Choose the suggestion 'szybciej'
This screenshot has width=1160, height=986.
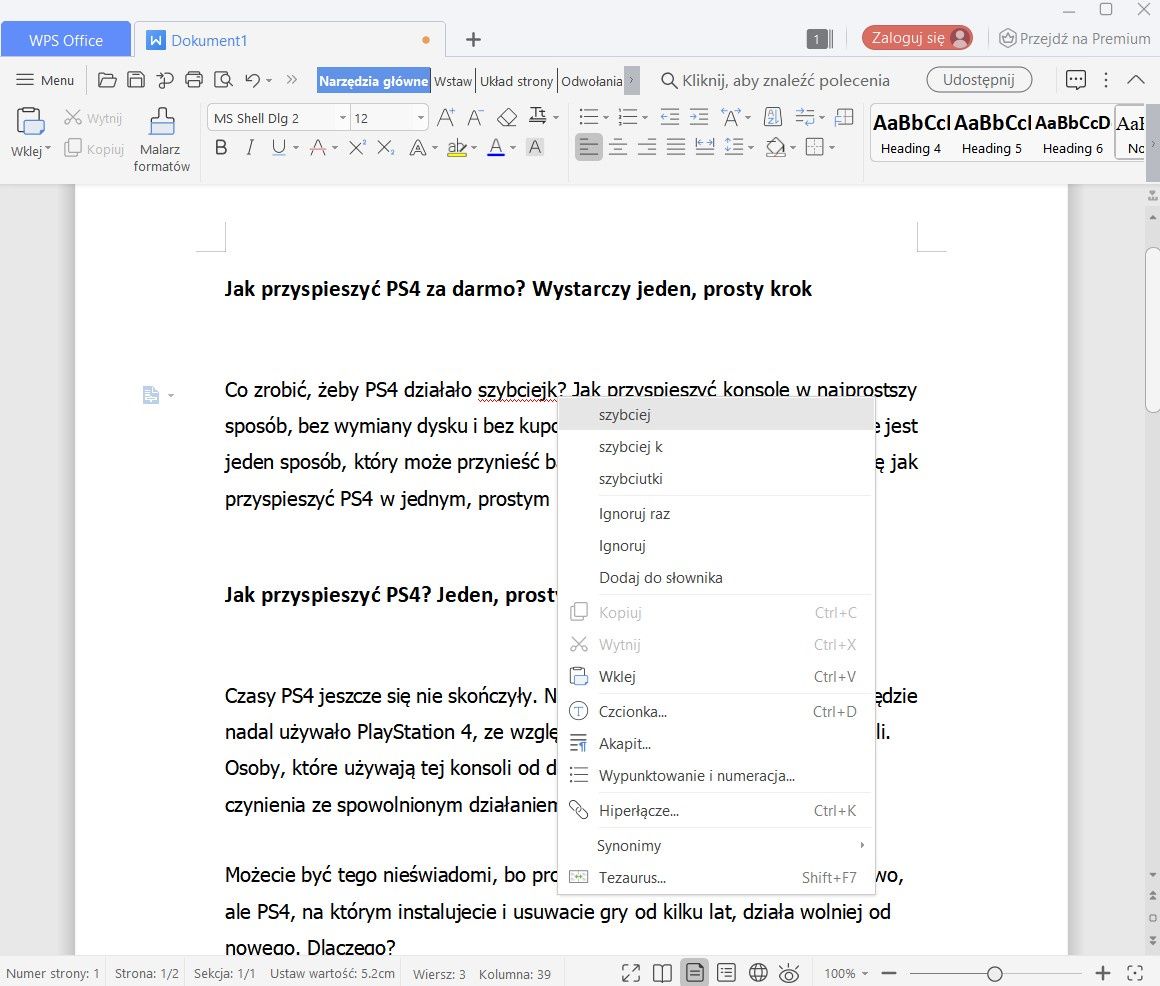[x=715, y=415]
